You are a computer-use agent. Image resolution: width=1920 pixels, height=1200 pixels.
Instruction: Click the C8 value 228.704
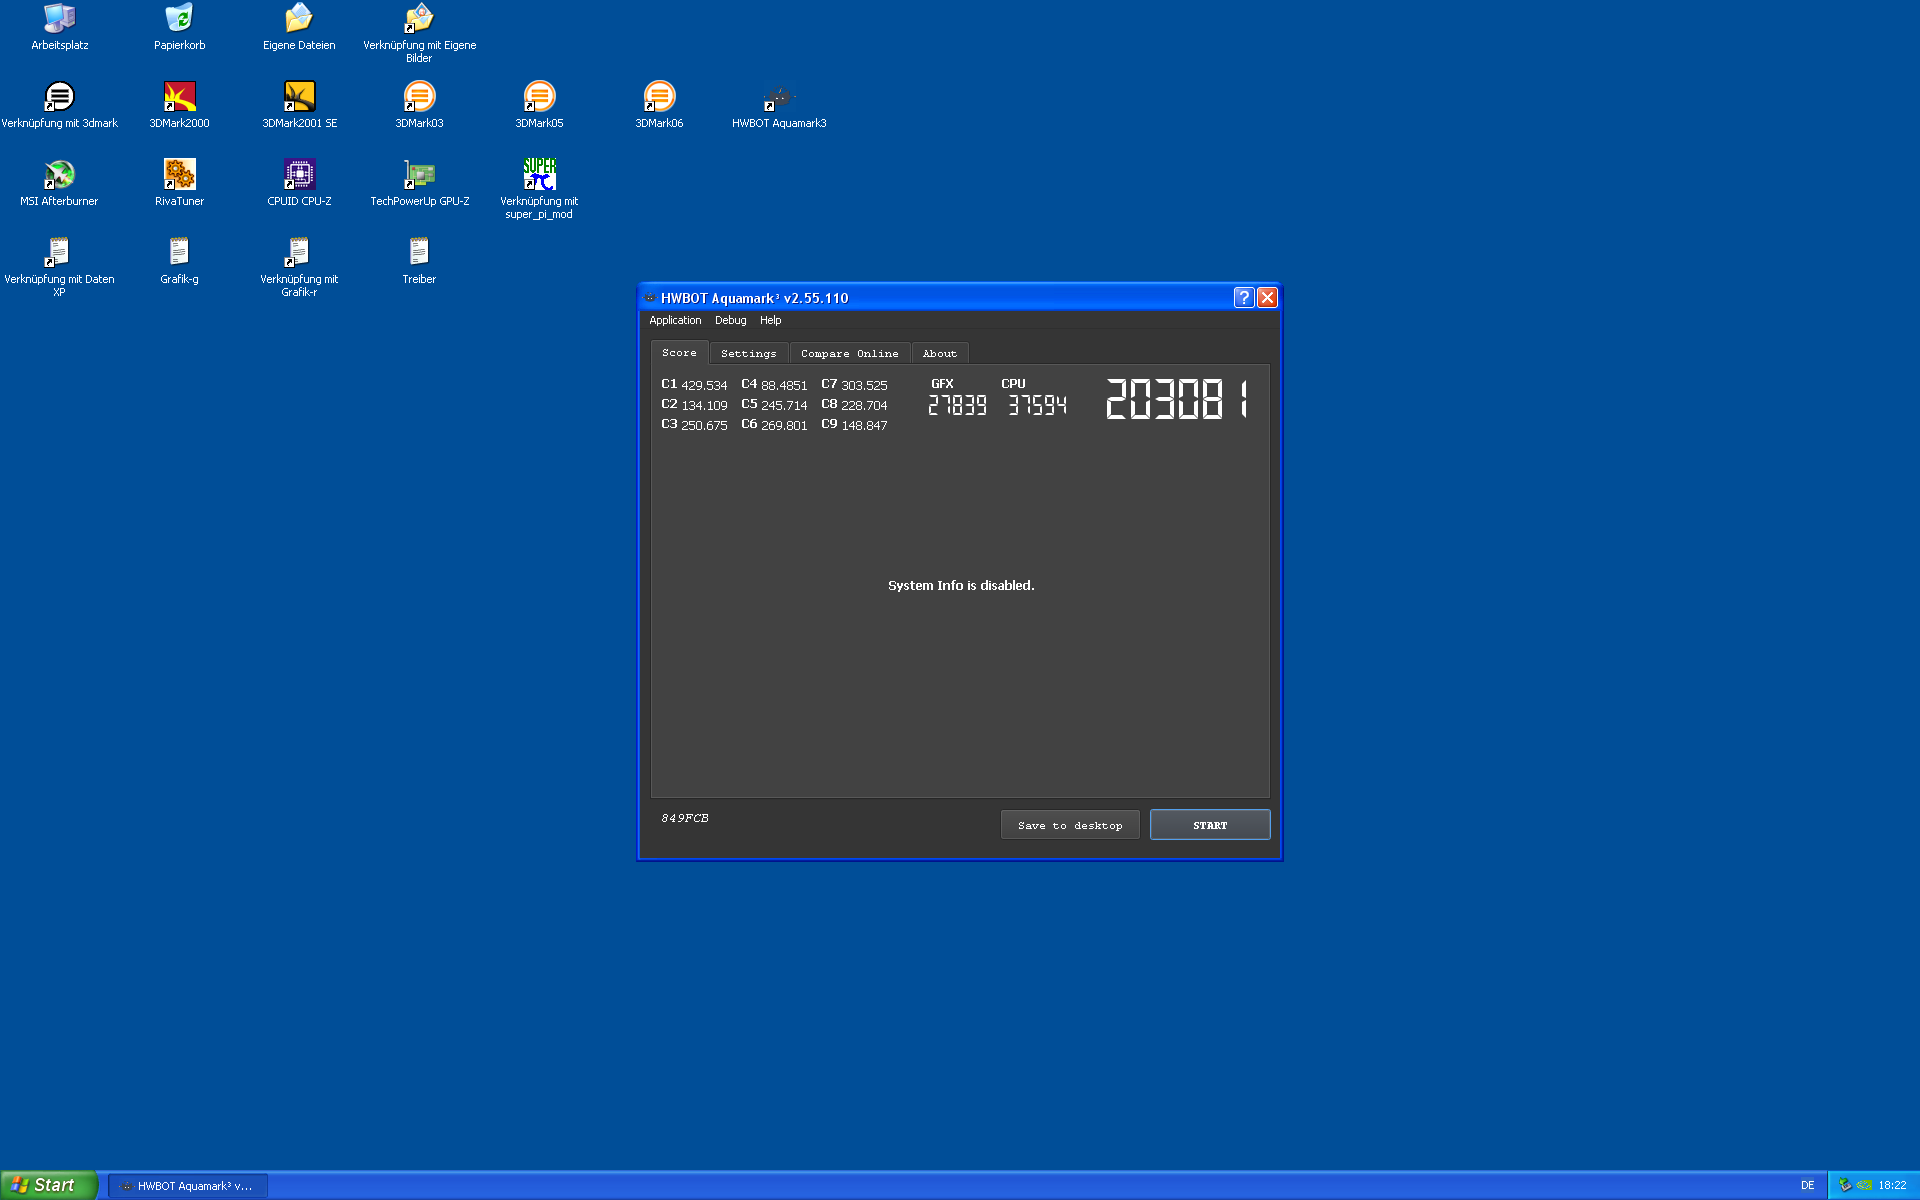pyautogui.click(x=864, y=405)
